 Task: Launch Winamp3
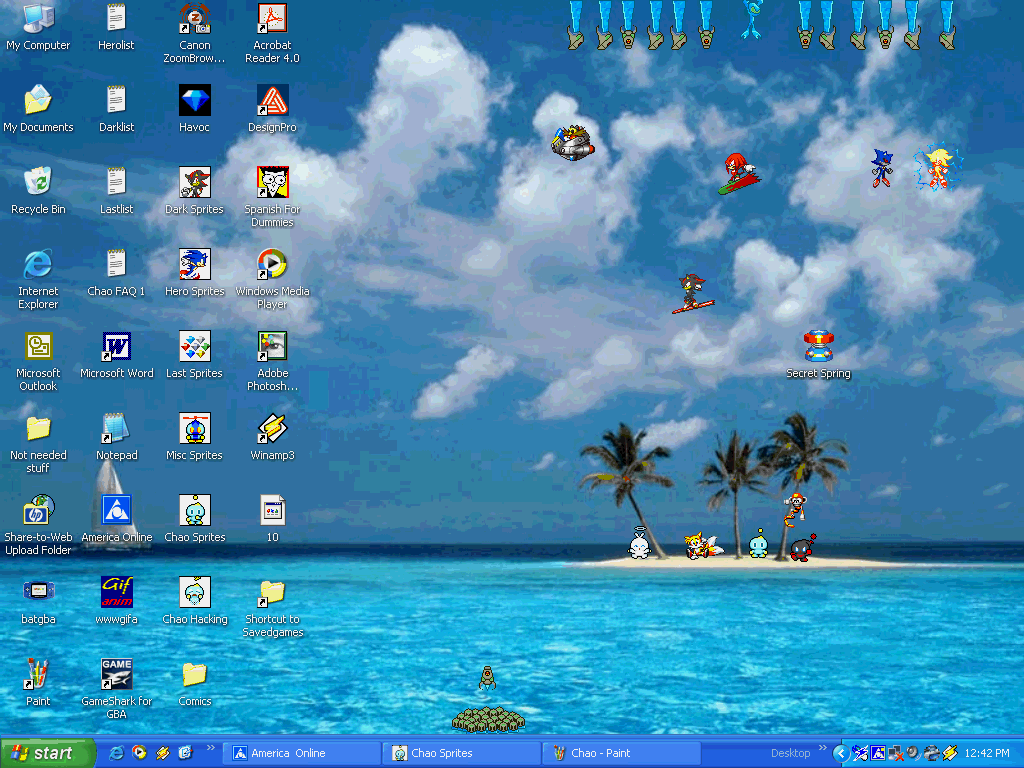click(271, 430)
